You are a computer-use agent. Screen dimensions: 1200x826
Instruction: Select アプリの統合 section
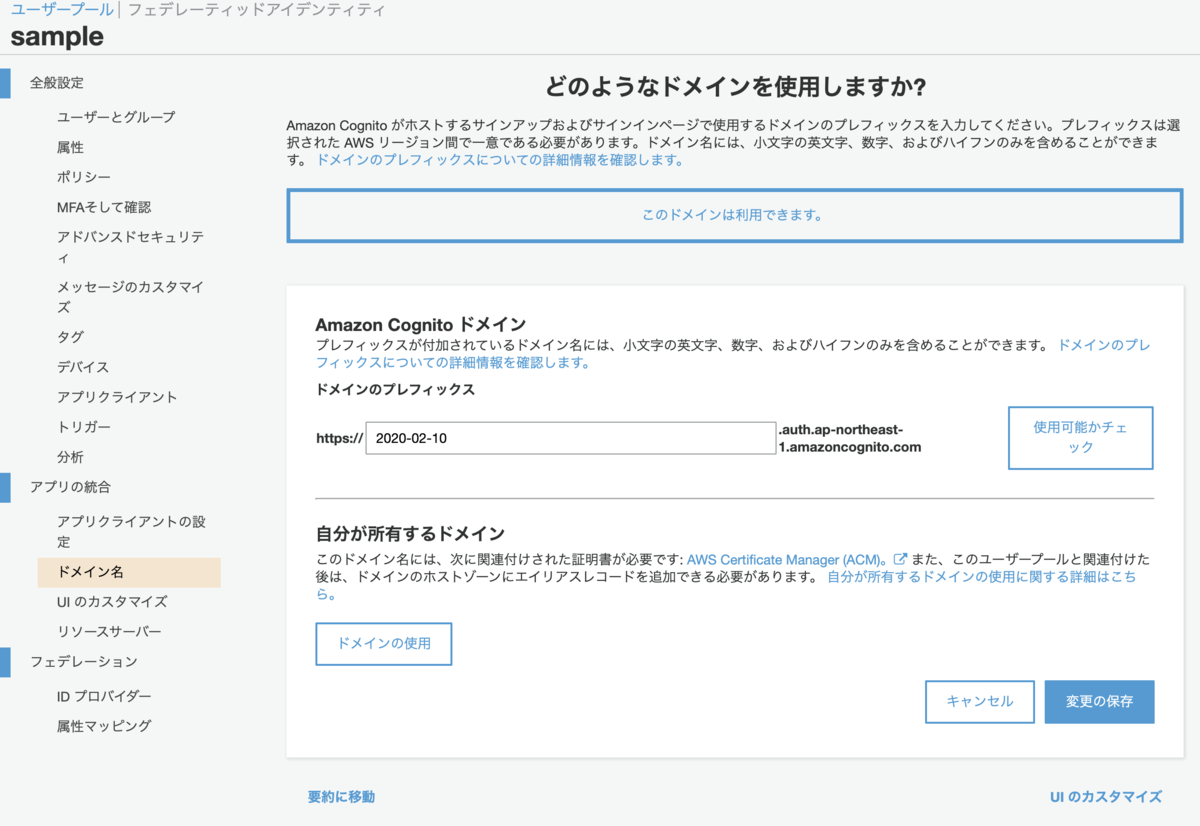[70, 487]
